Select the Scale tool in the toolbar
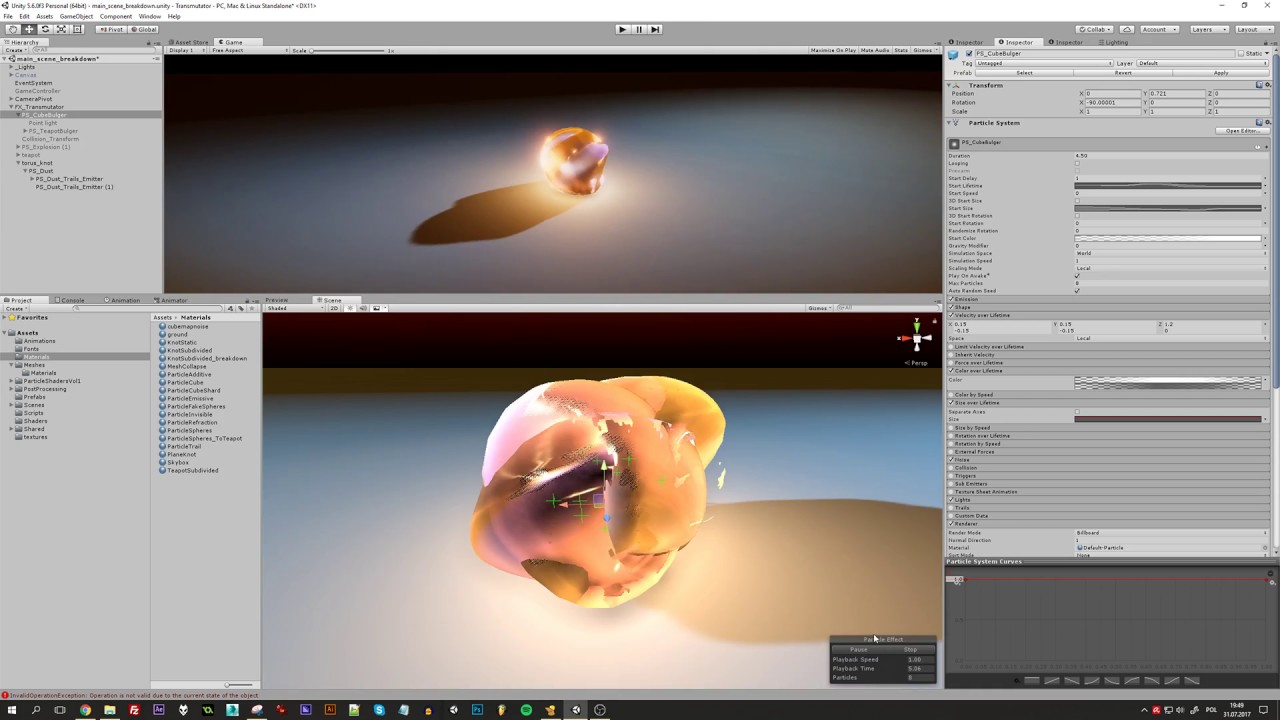 (61, 29)
